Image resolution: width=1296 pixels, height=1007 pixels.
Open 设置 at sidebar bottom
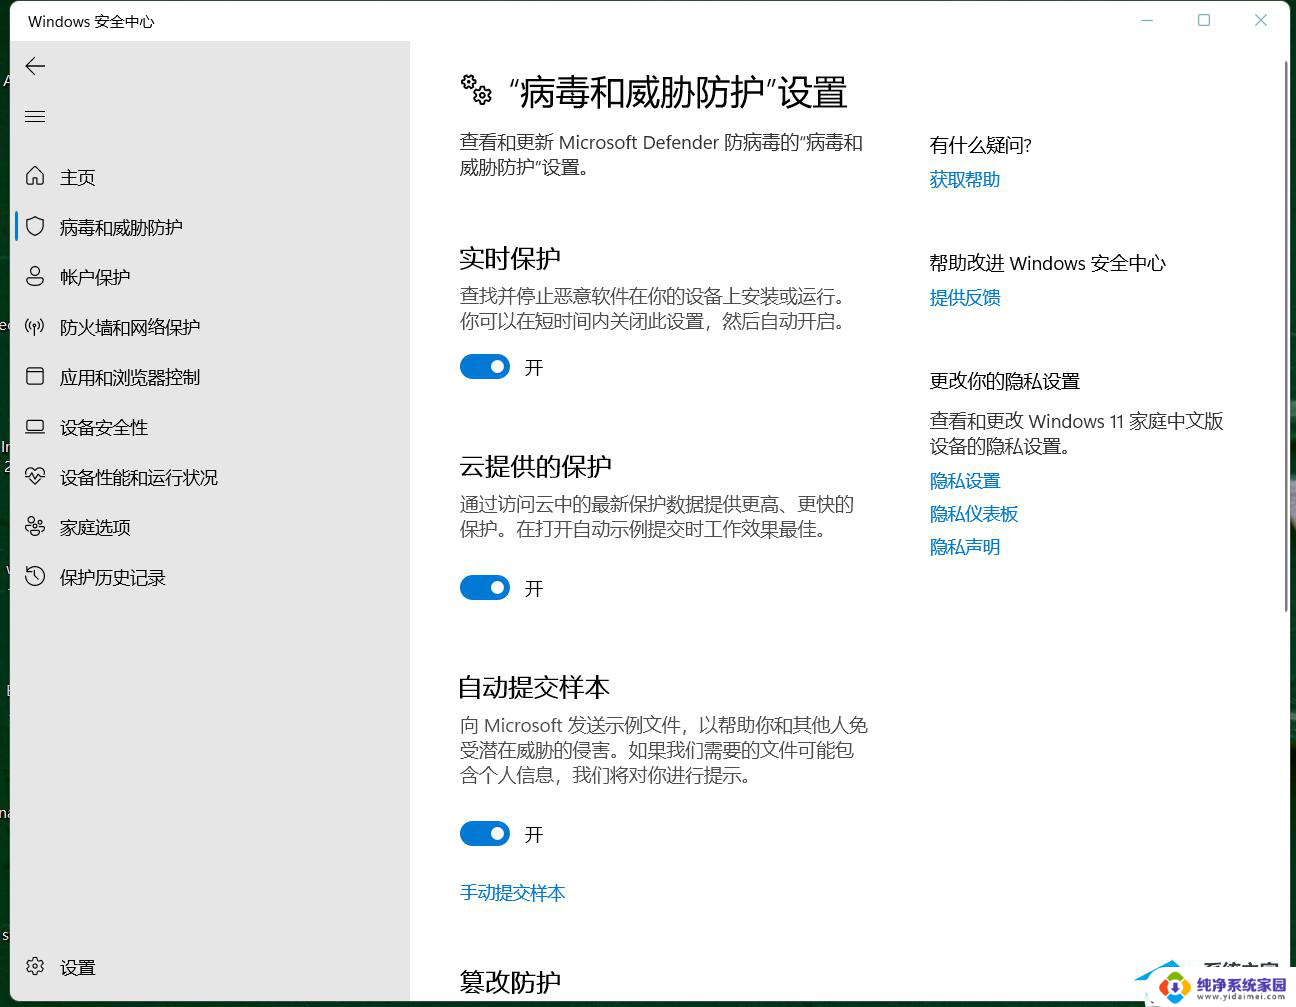(210, 967)
